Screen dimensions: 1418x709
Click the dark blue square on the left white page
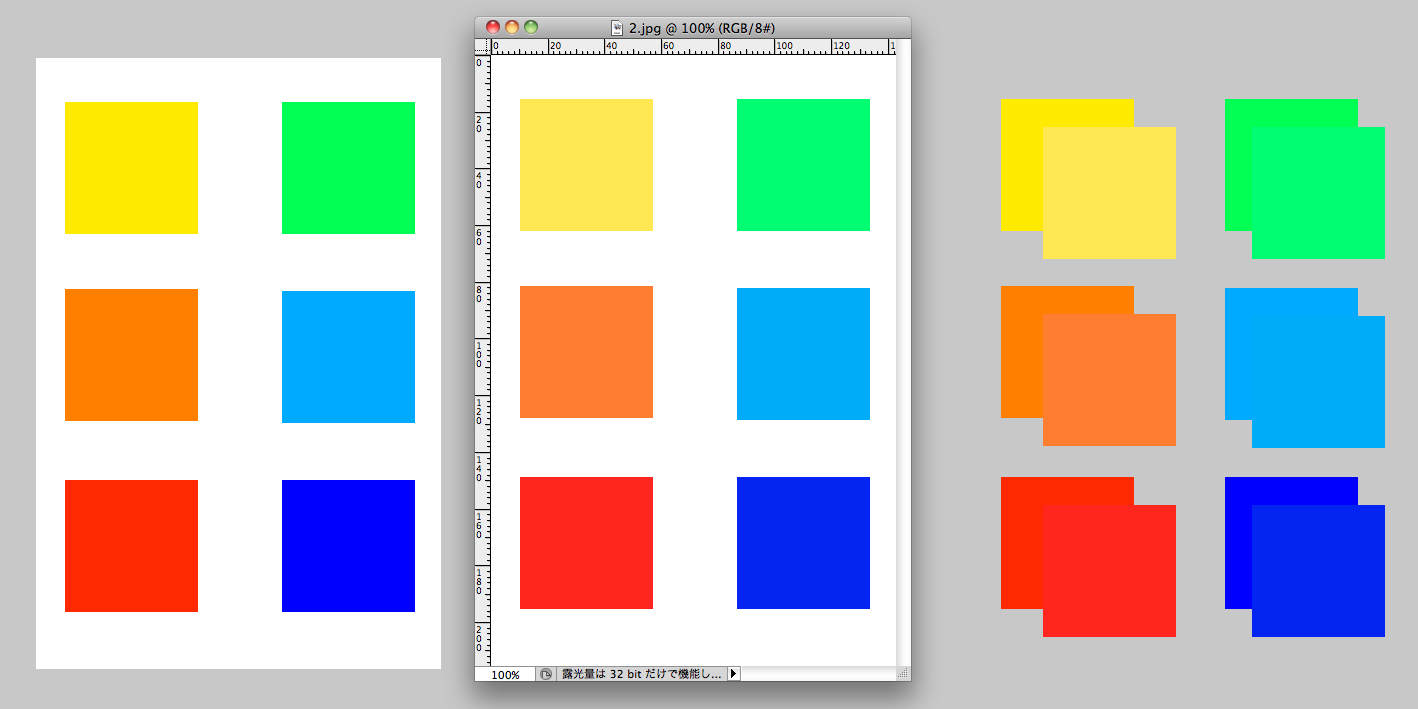(348, 546)
